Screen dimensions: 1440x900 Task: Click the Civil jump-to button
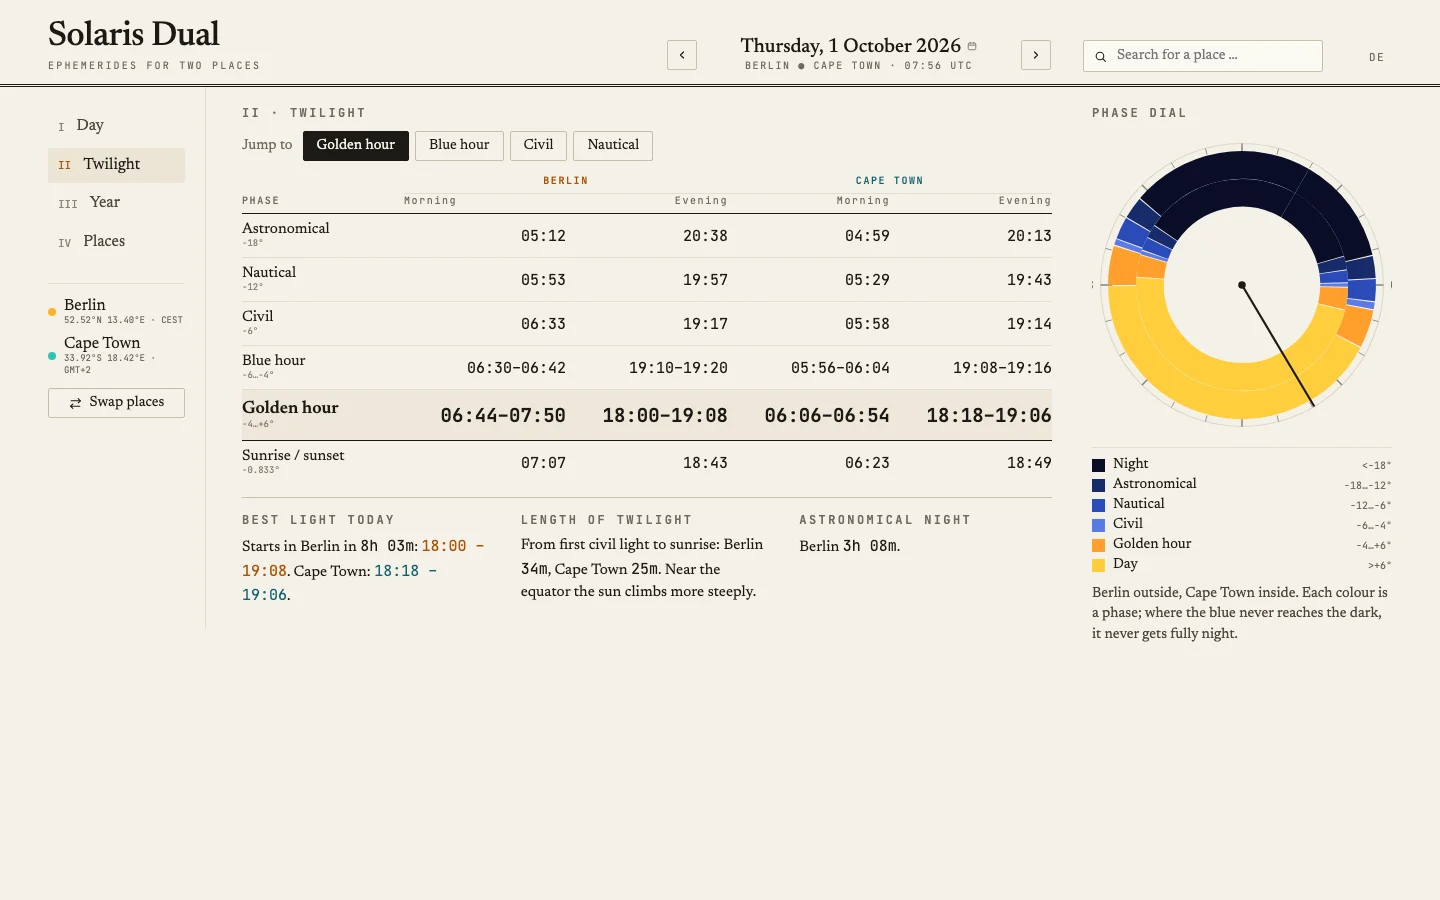tap(538, 145)
